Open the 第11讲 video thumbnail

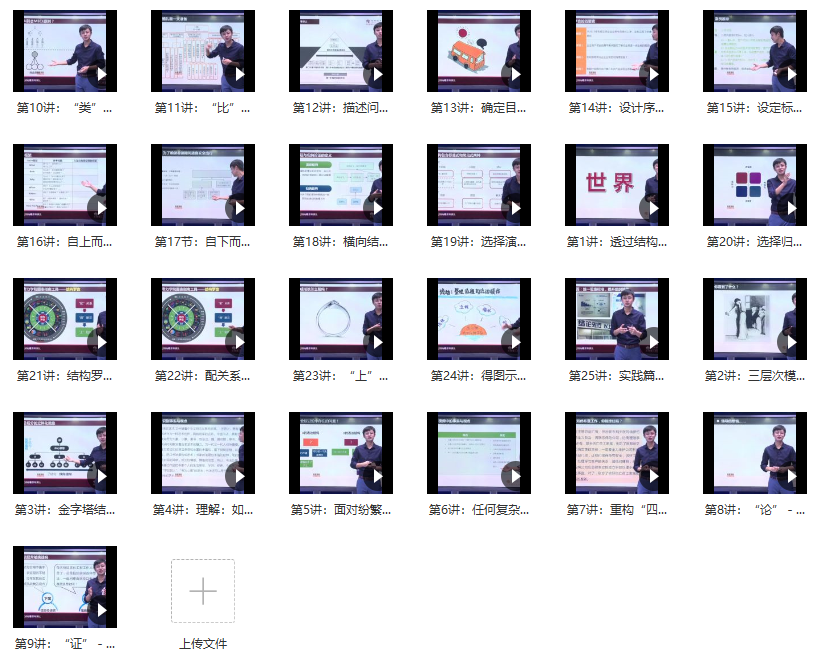coord(203,51)
